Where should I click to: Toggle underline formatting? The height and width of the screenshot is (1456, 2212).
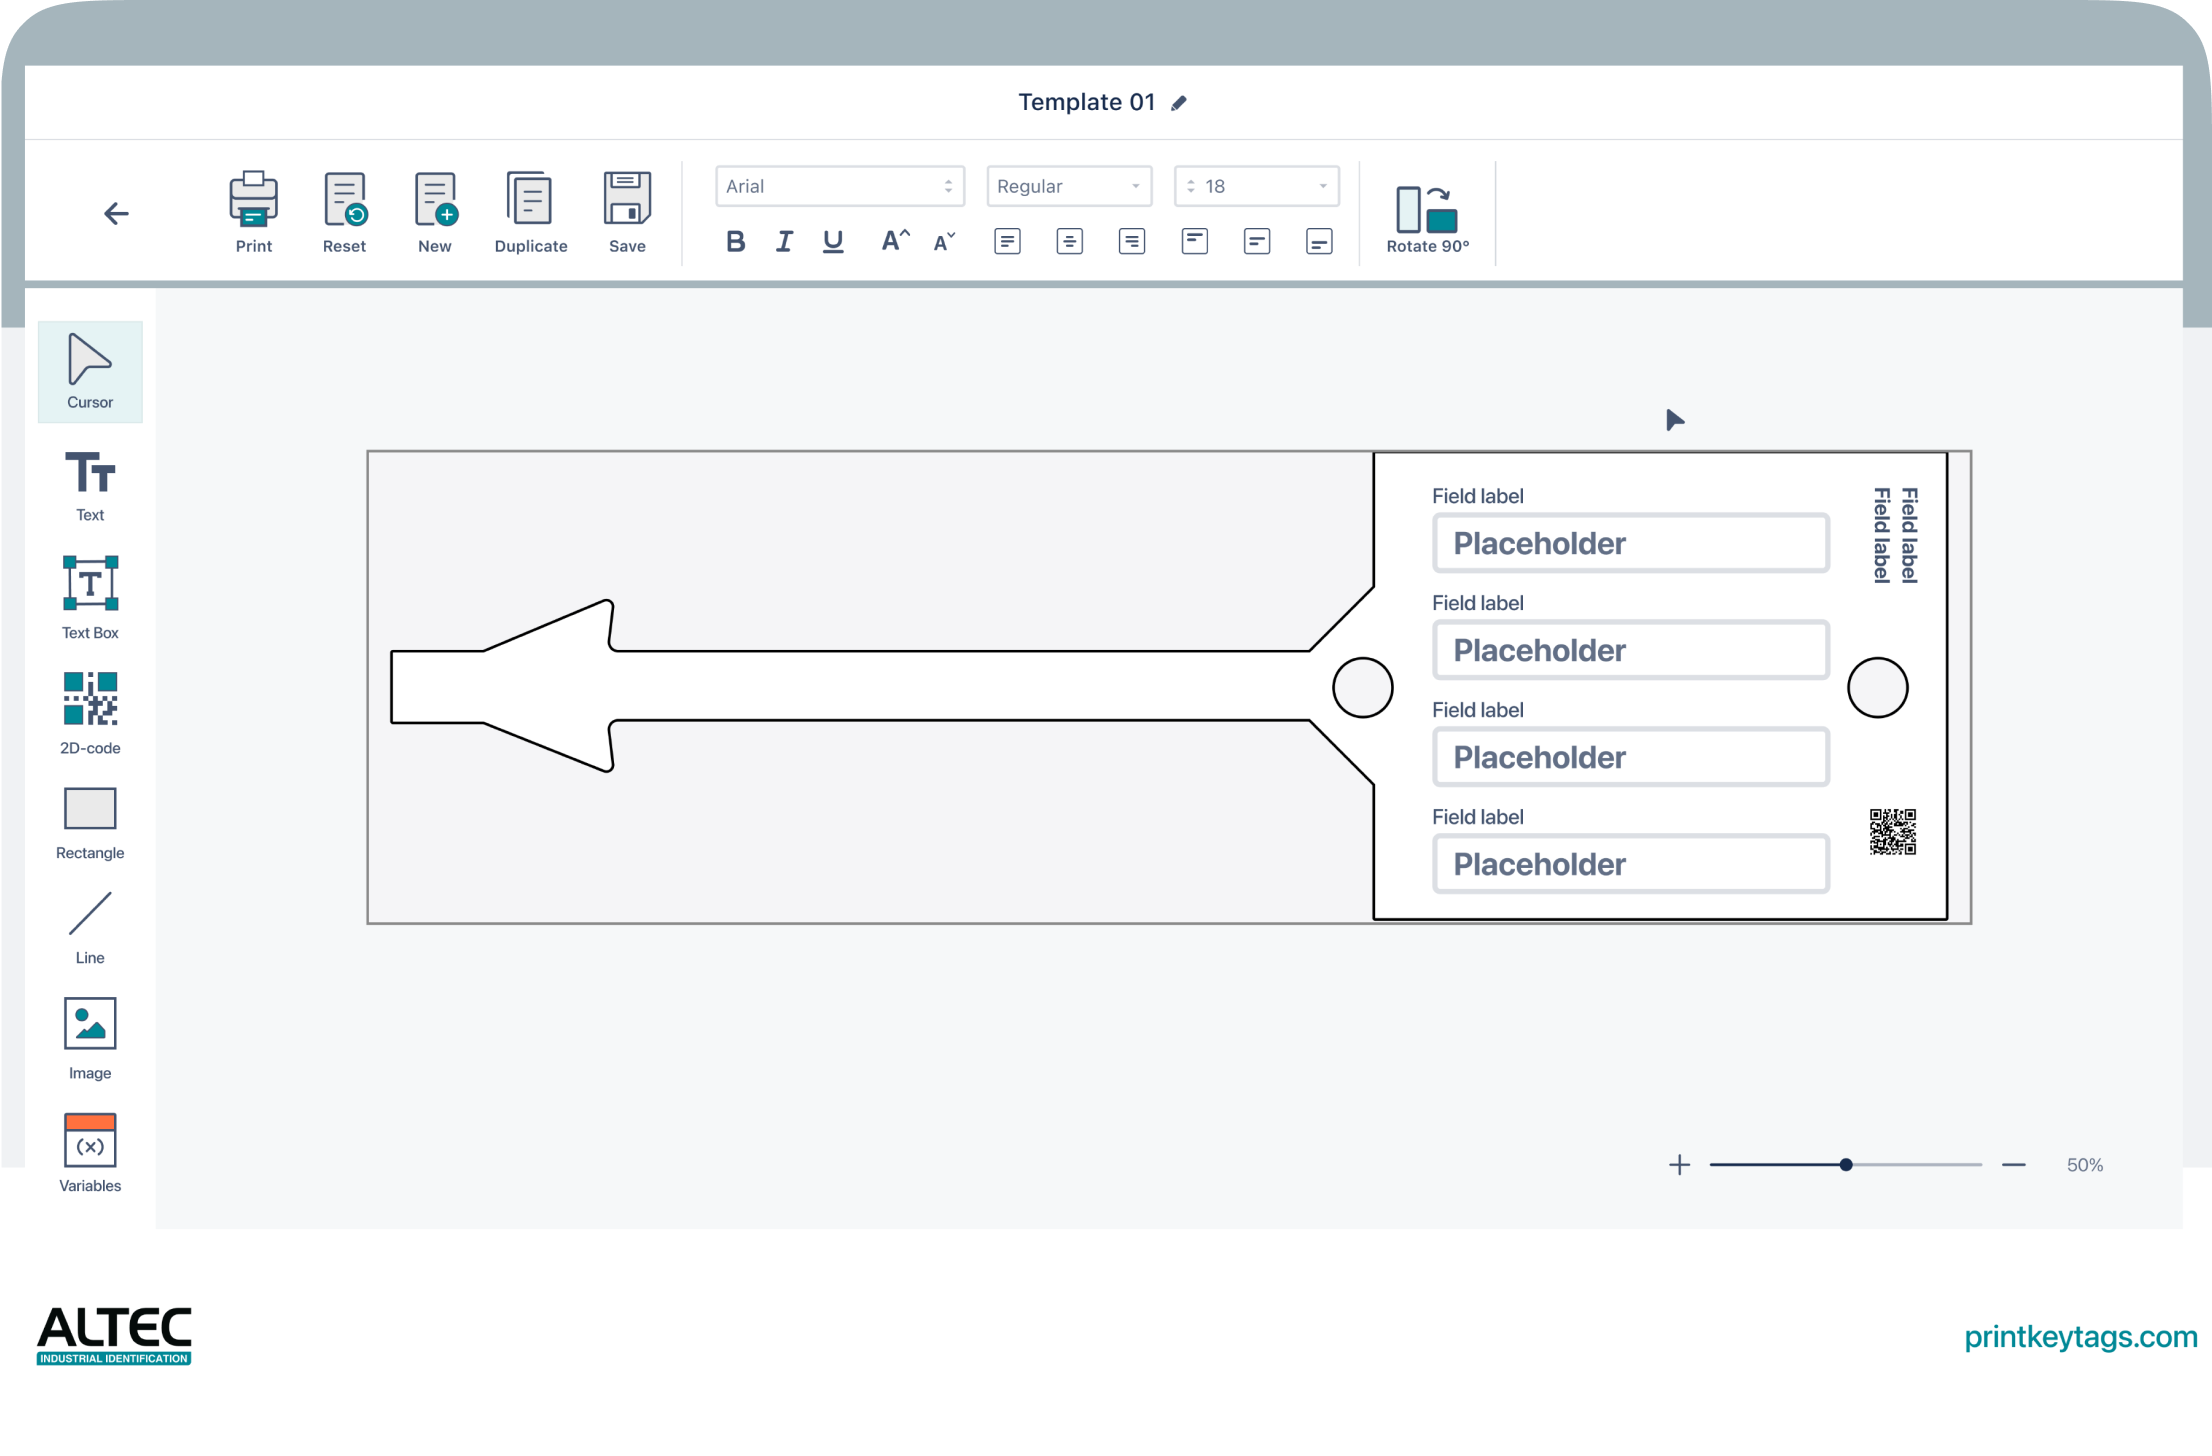pos(832,241)
